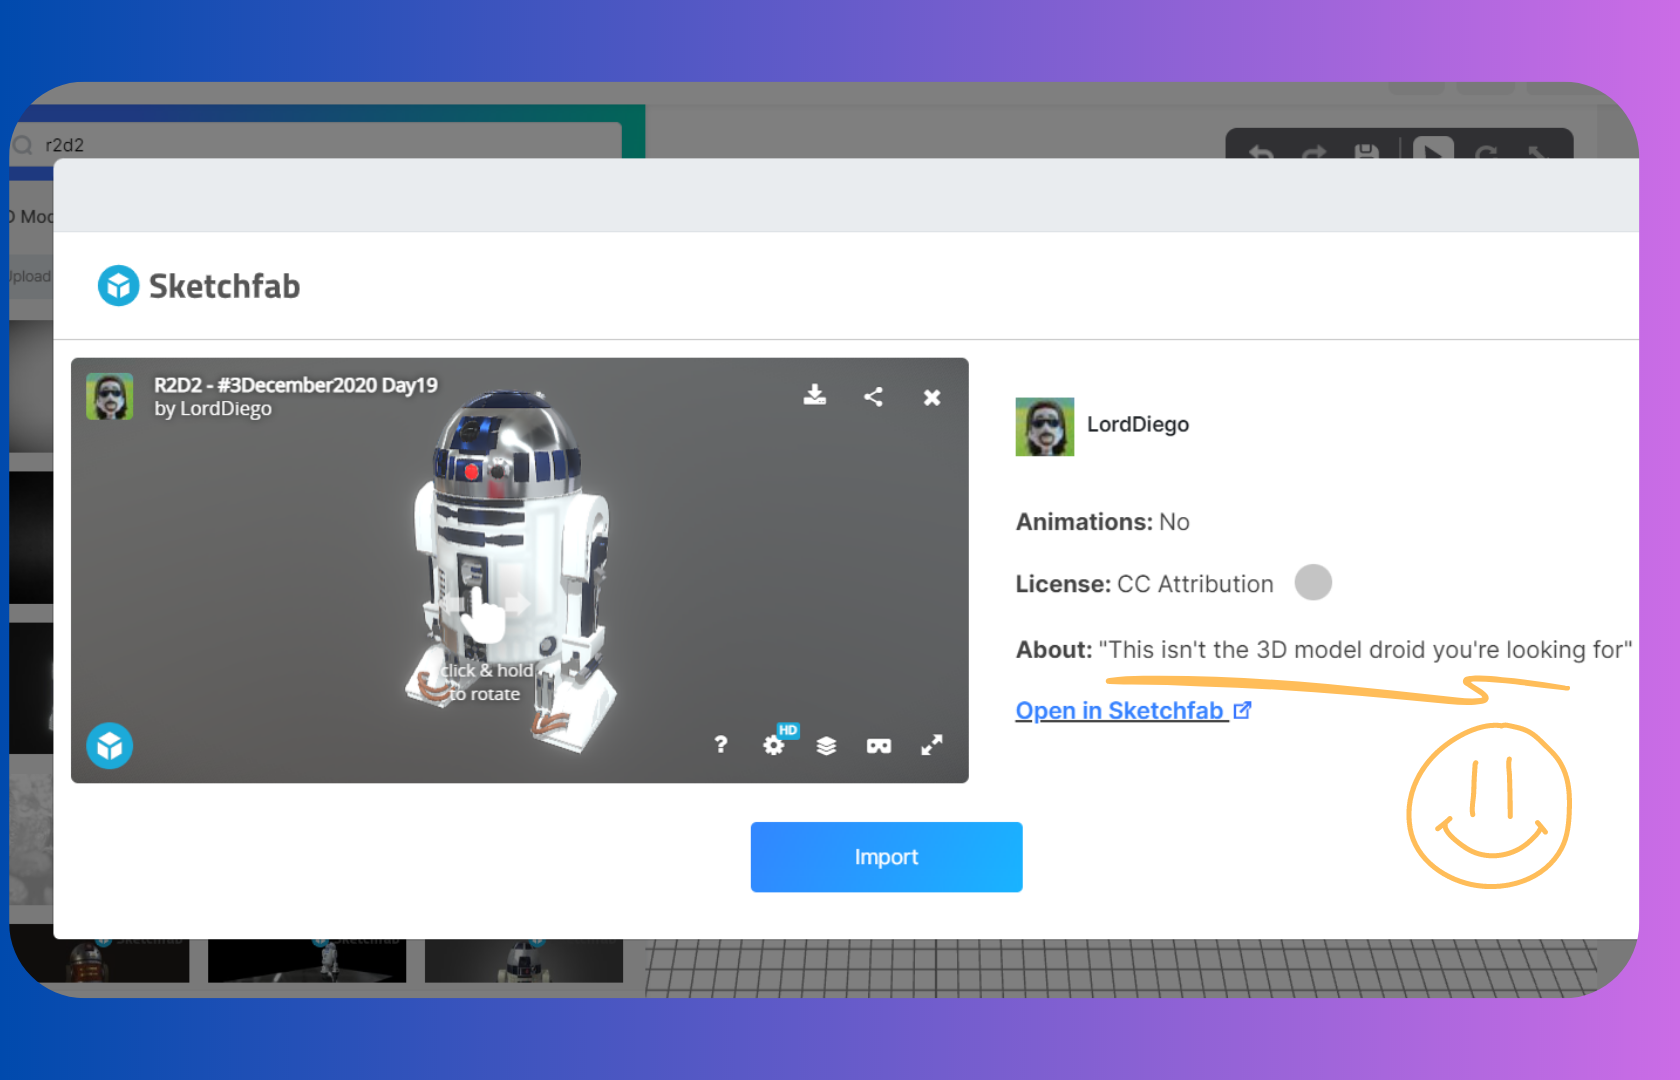Click the Sketchfab cube logo in the viewer
1680x1080 pixels.
click(x=110, y=746)
